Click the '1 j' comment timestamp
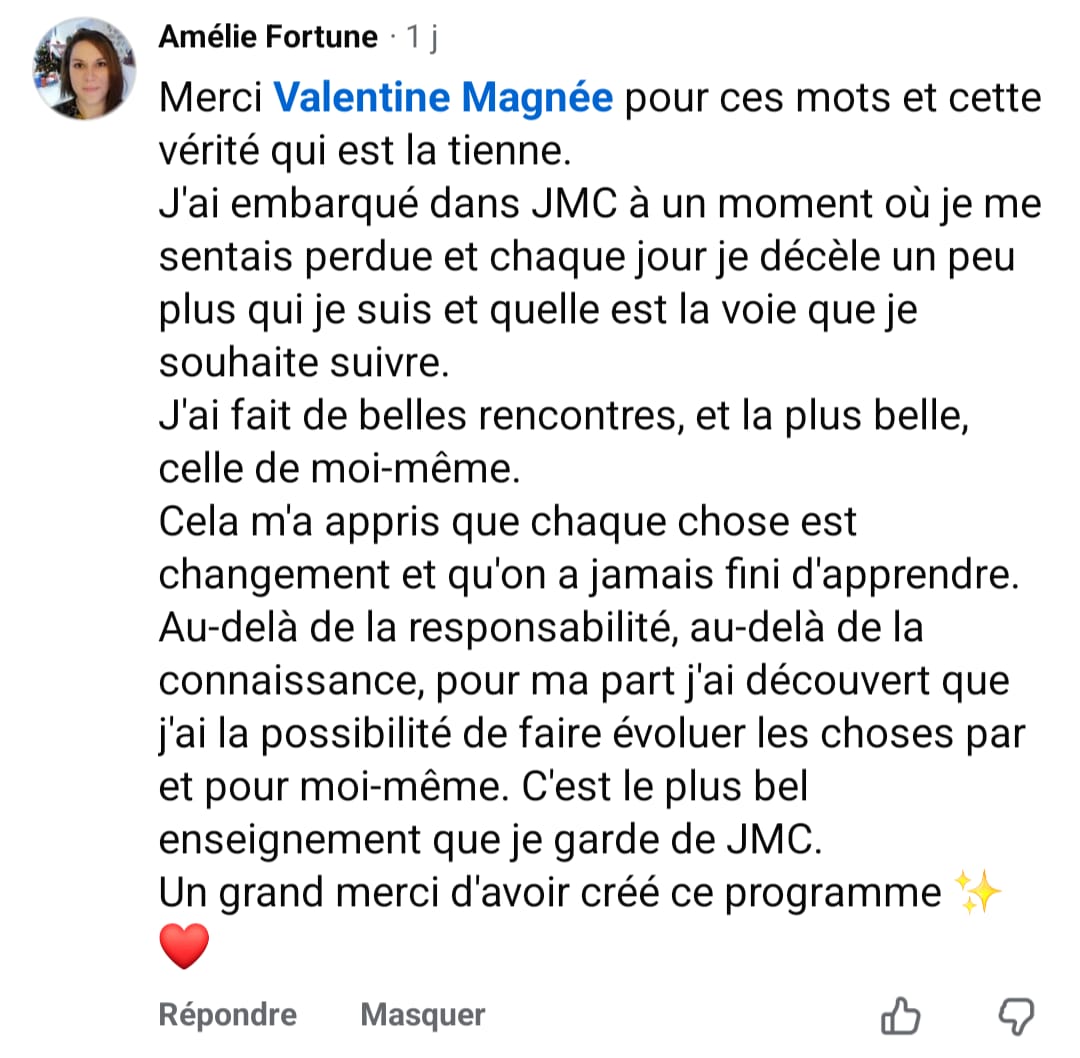The width and height of the screenshot is (1080, 1058). coord(421,38)
